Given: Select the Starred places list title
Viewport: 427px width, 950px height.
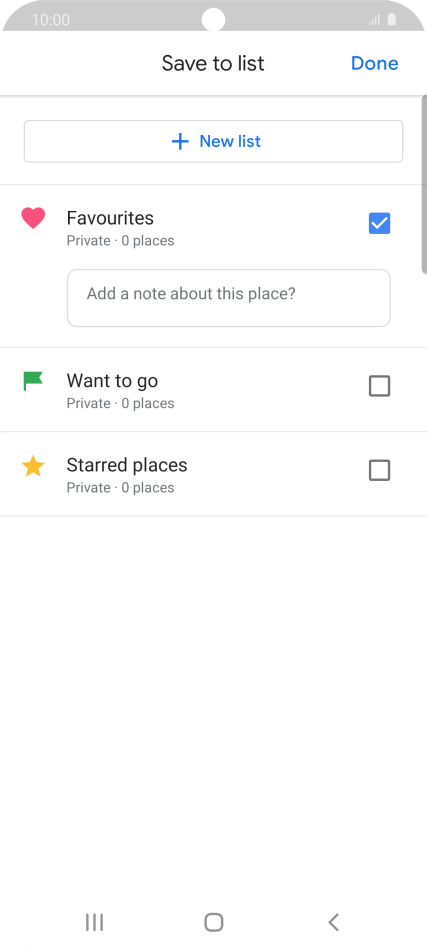Looking at the screenshot, I should tap(127, 465).
